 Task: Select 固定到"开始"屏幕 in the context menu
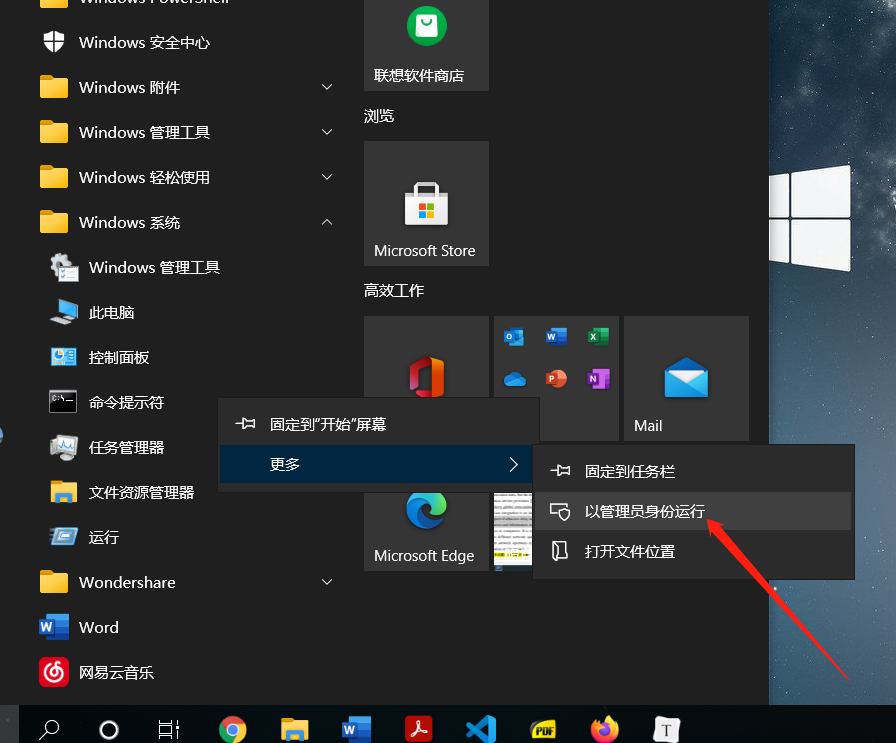point(379,424)
